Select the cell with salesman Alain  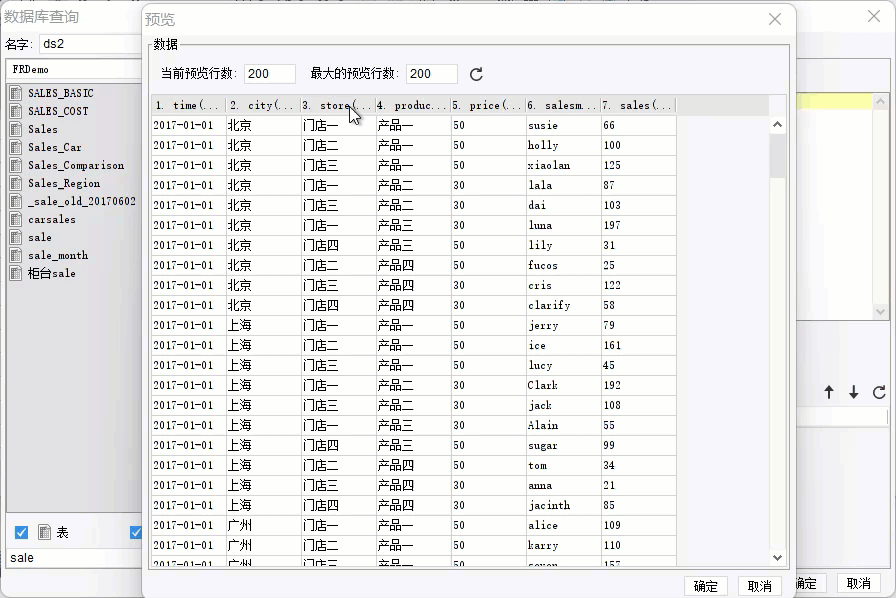pos(563,425)
